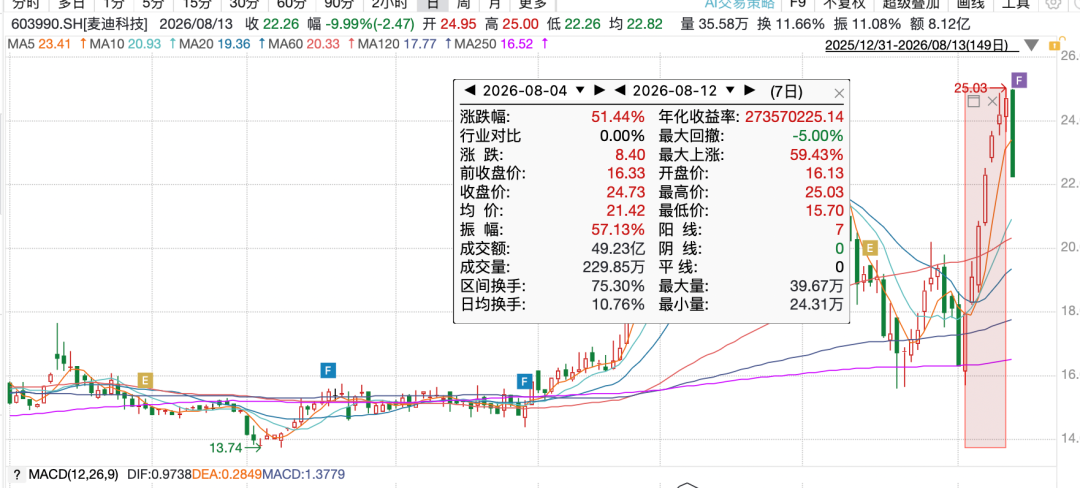Select the 月 monthly period tab
The image size is (1080, 488).
coord(495,3)
